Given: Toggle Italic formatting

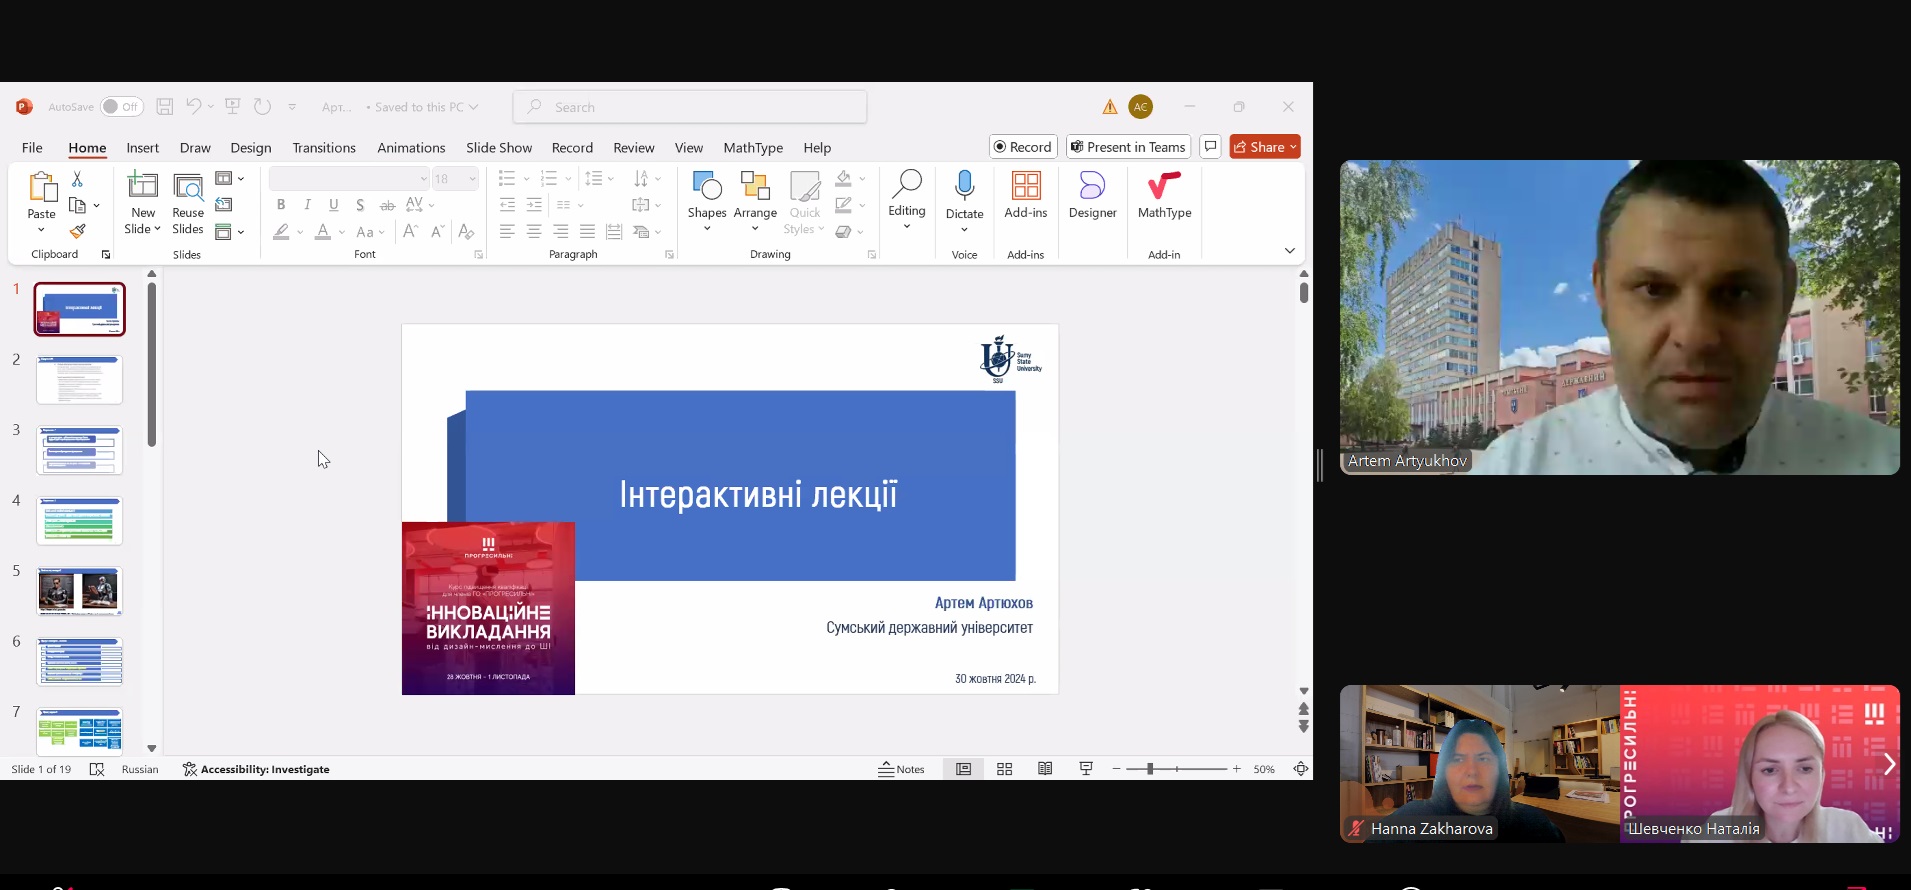Looking at the screenshot, I should [307, 205].
